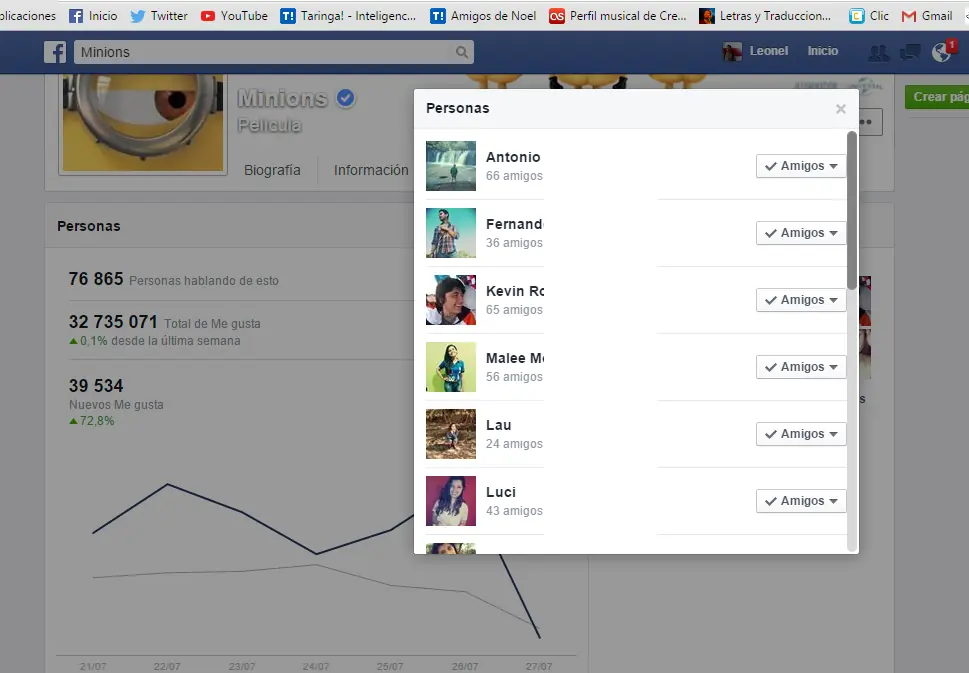
Task: Click the Personas section heading
Action: [88, 226]
